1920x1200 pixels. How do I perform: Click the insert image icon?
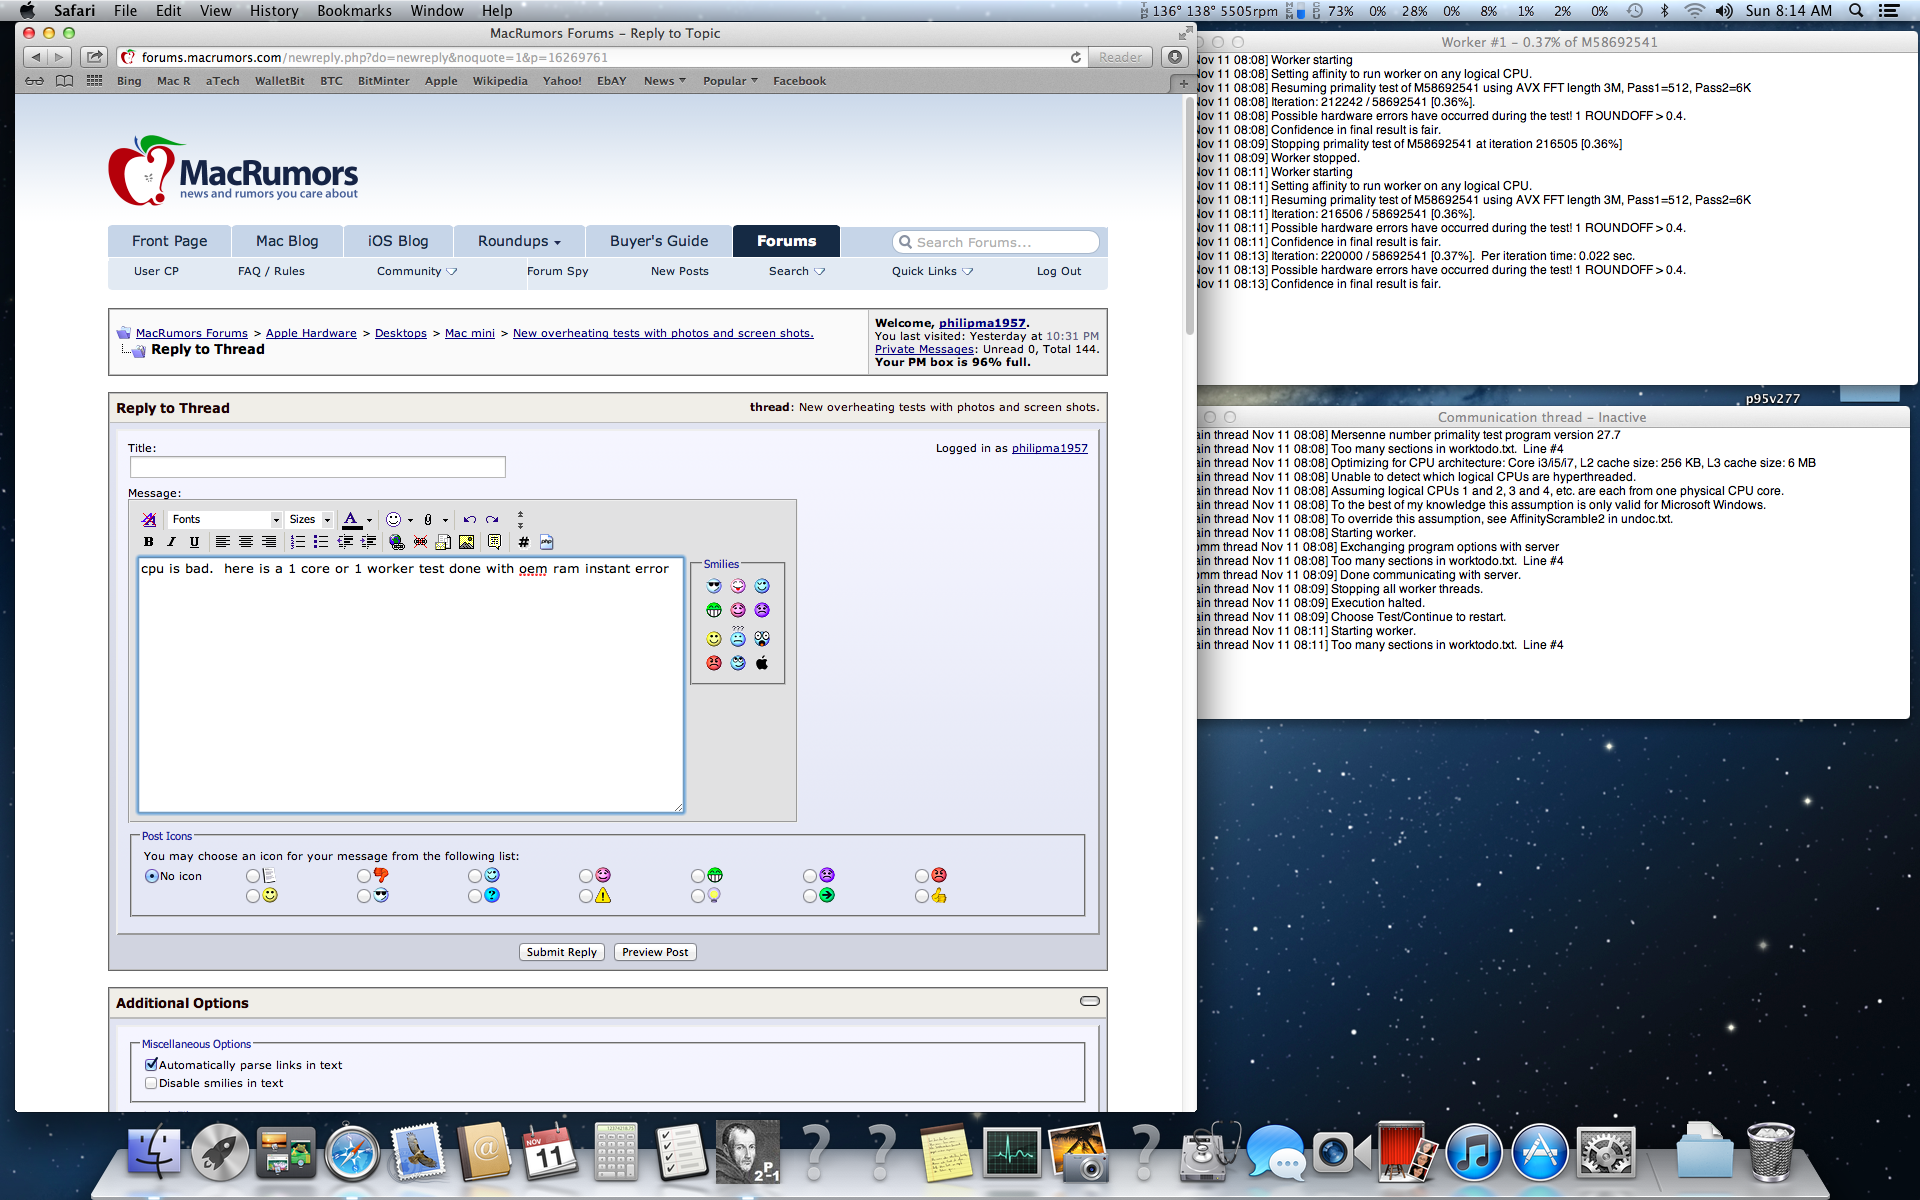click(x=467, y=542)
